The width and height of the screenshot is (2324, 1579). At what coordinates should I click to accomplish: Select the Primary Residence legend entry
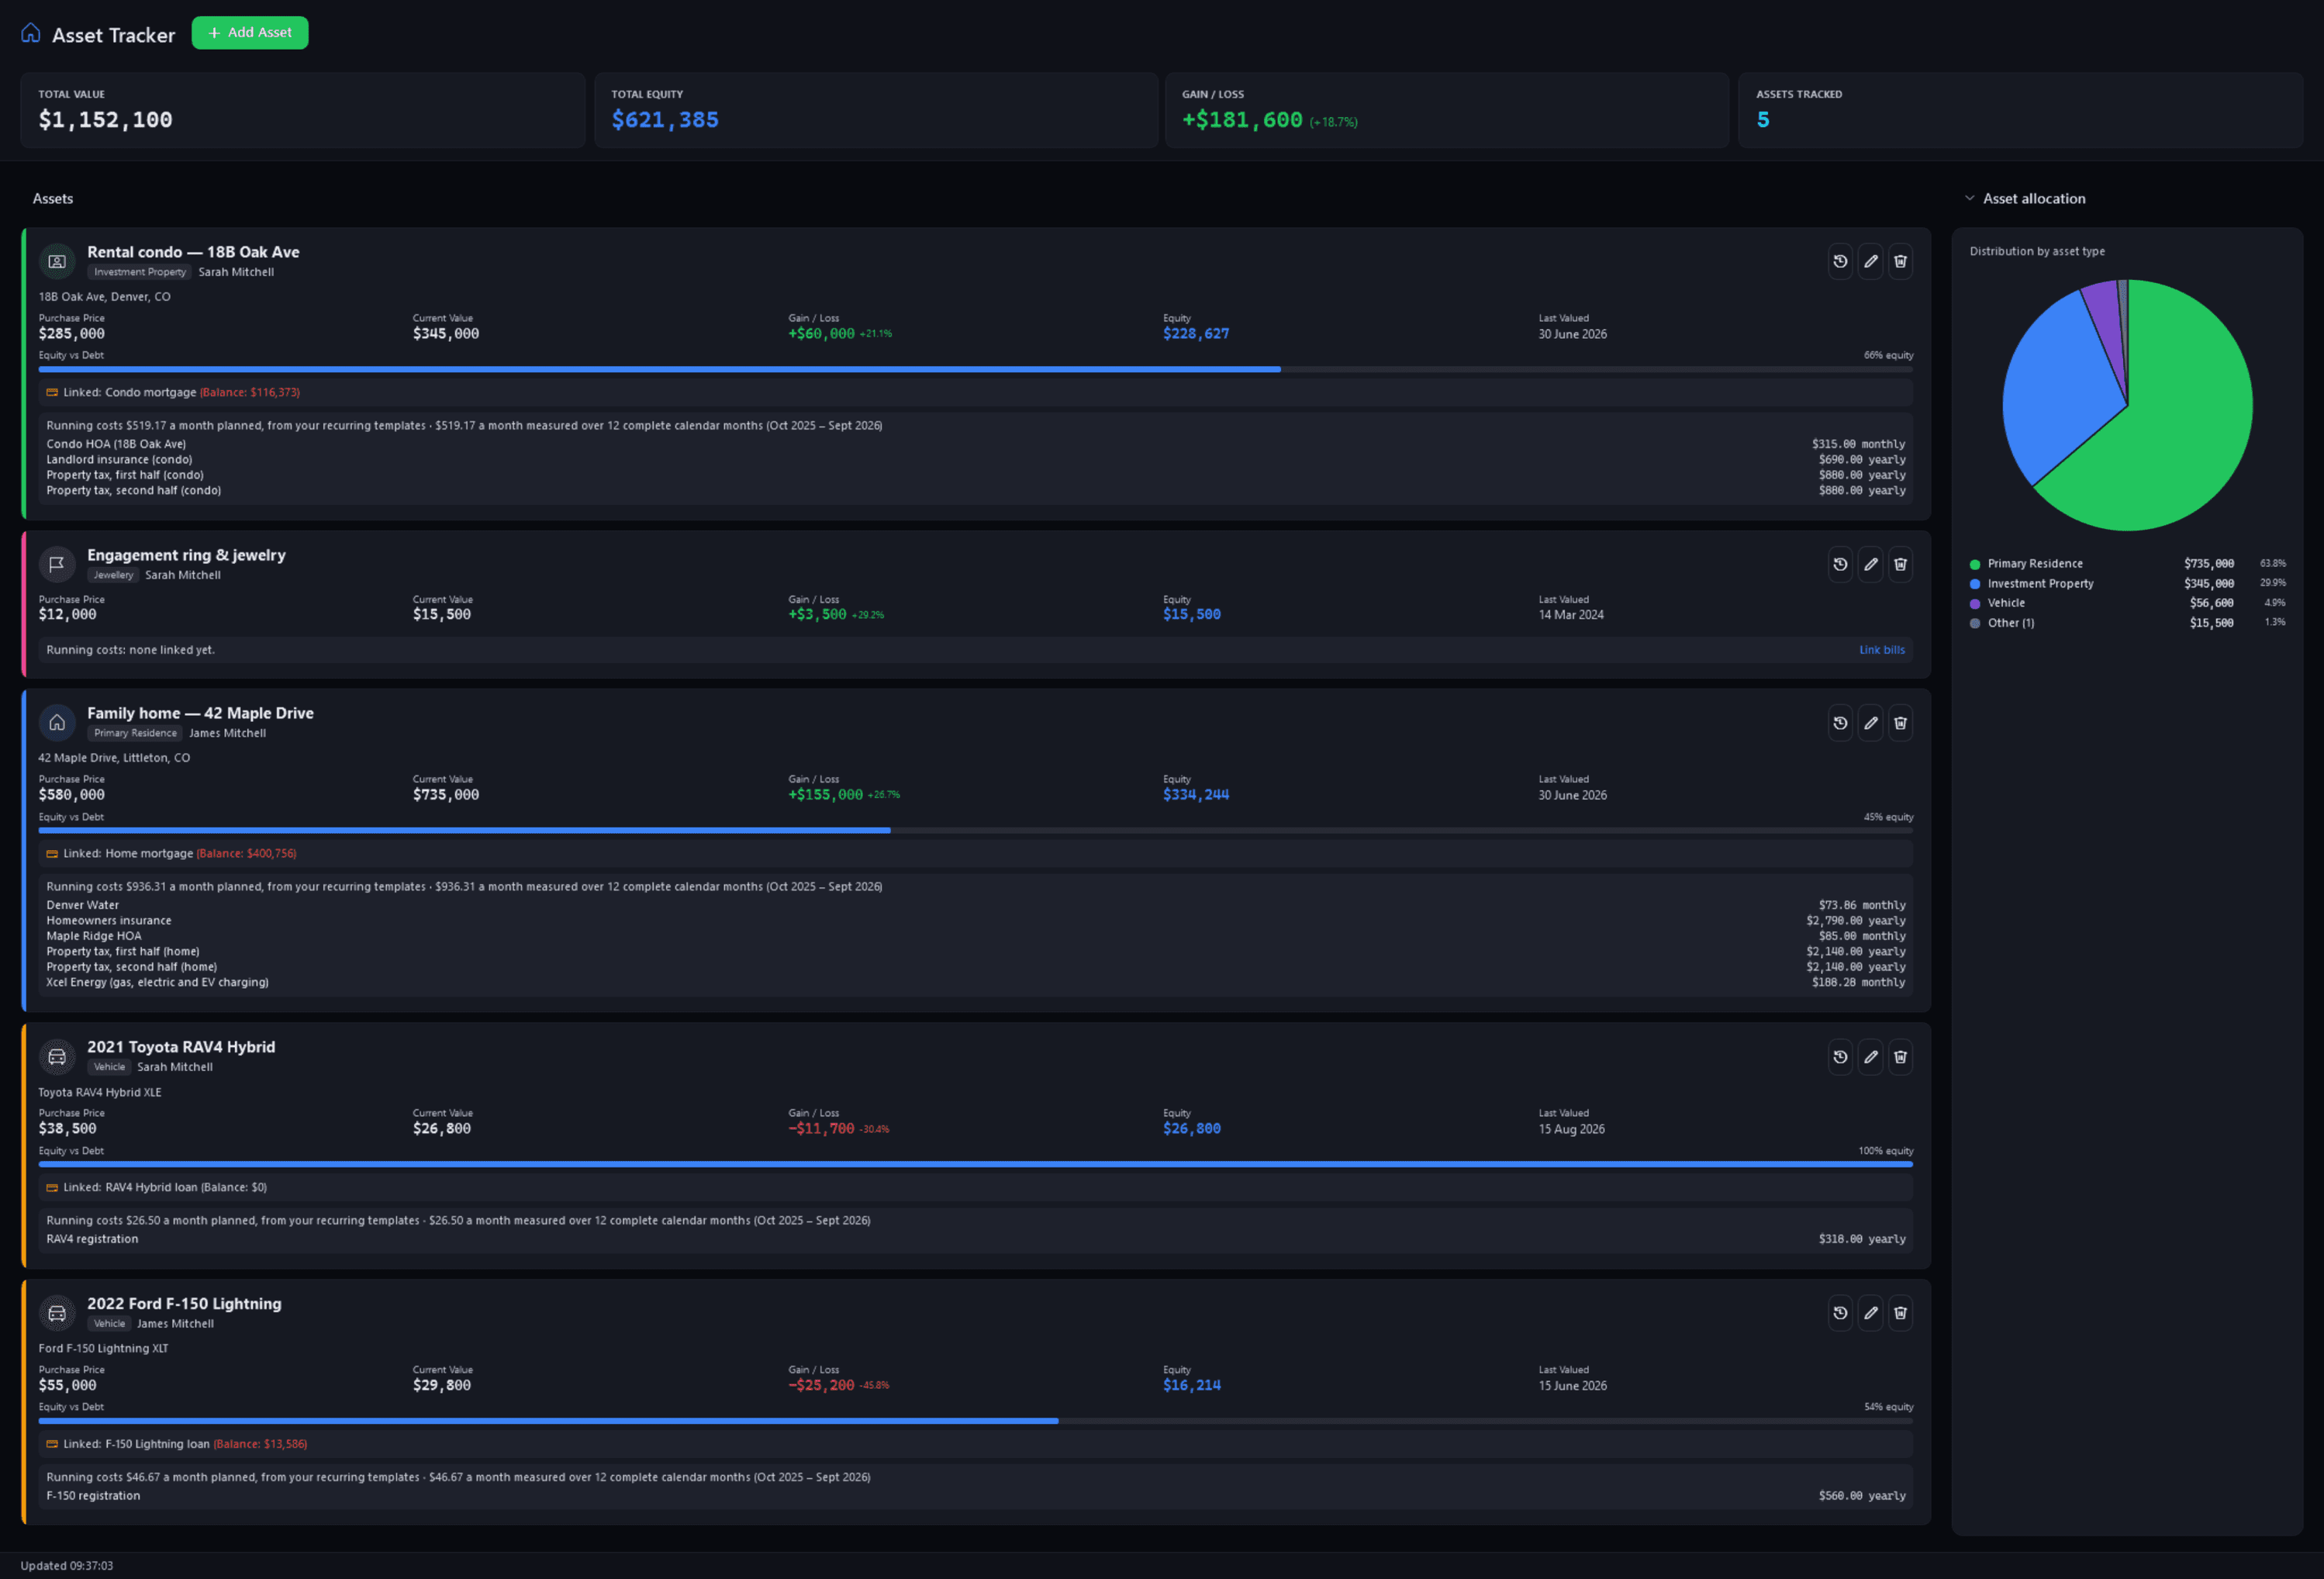[x=2127, y=564]
